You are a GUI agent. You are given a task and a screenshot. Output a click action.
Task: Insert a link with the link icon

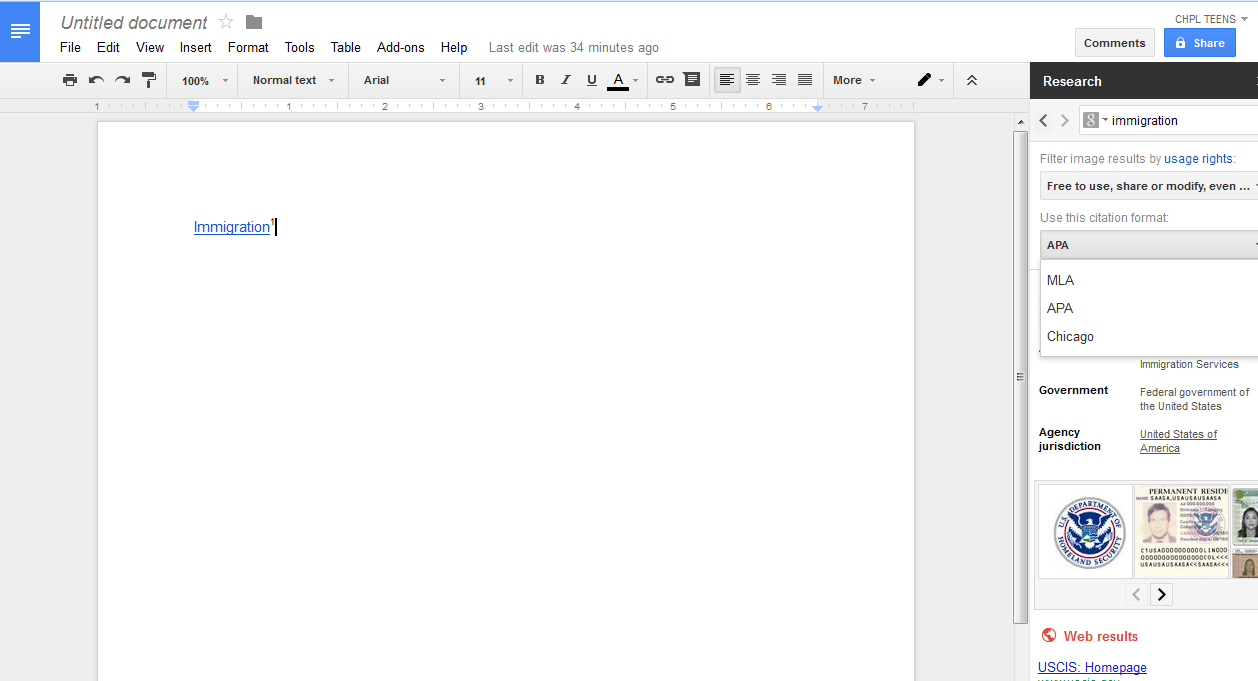point(665,80)
